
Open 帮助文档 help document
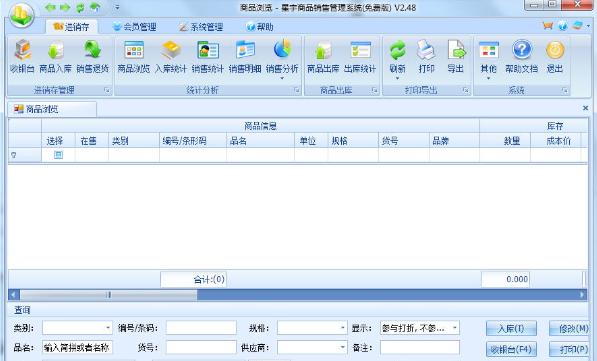point(522,57)
